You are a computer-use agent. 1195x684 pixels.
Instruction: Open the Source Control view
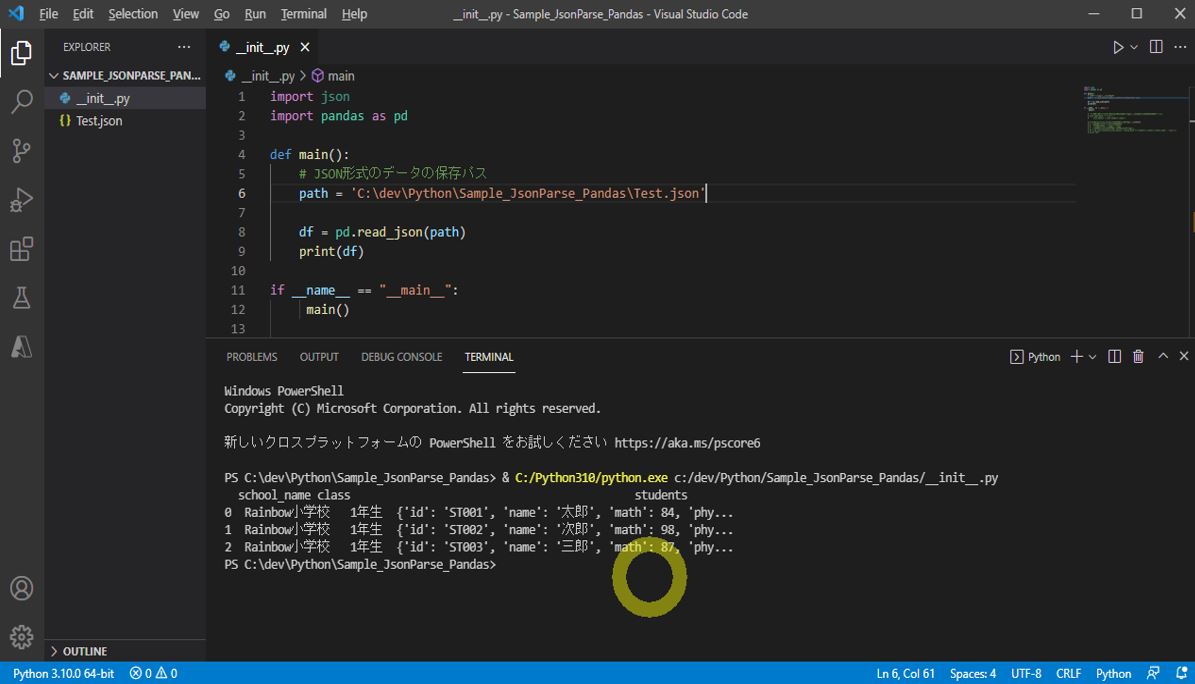(22, 149)
